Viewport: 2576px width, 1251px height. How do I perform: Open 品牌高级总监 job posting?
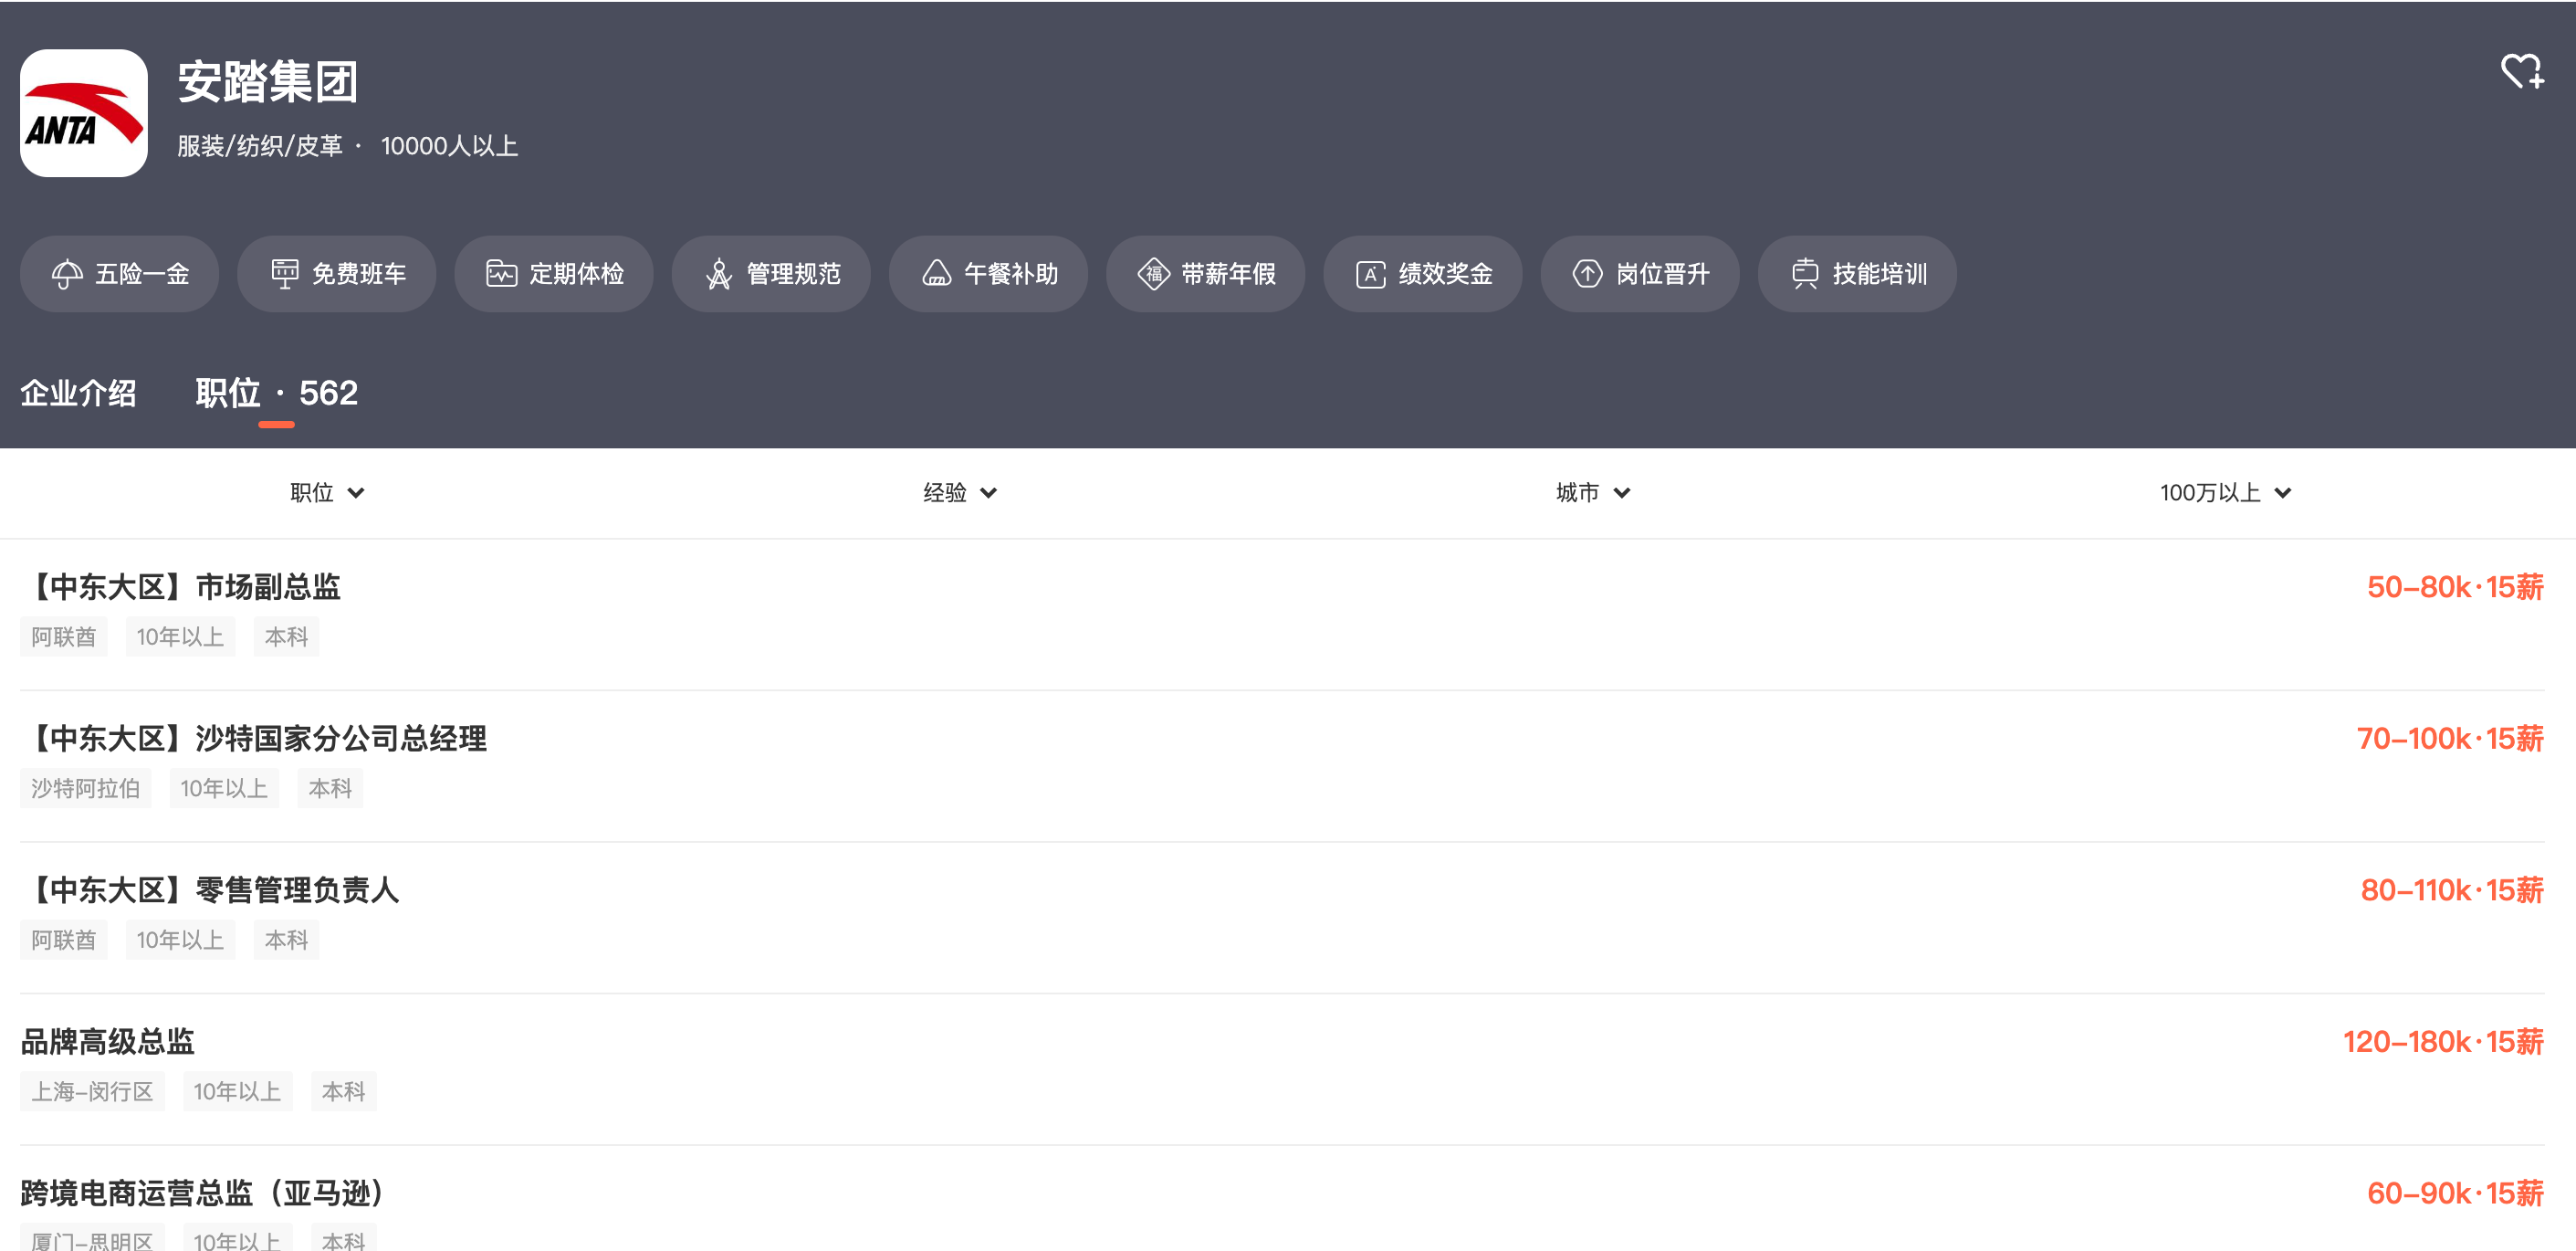(x=108, y=1042)
